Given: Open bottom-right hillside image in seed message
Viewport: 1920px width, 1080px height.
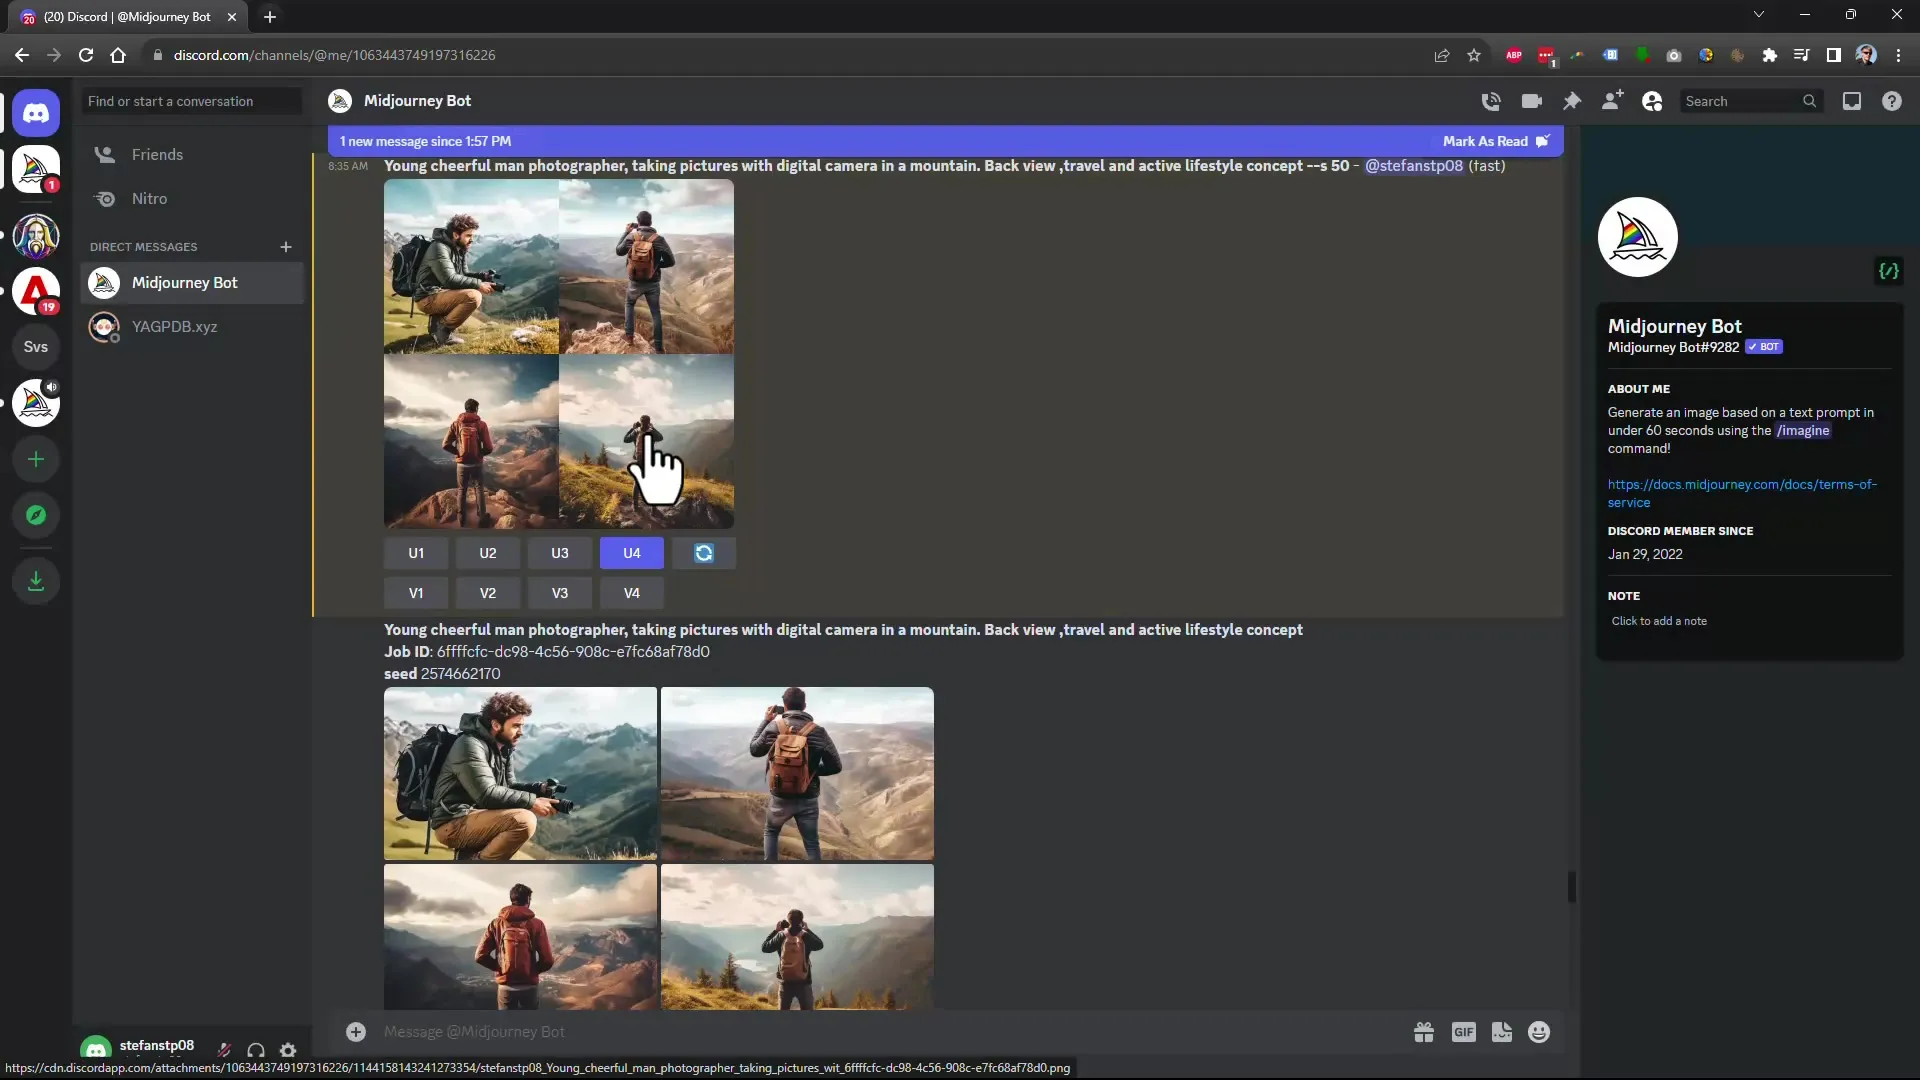Looking at the screenshot, I should coord(797,937).
